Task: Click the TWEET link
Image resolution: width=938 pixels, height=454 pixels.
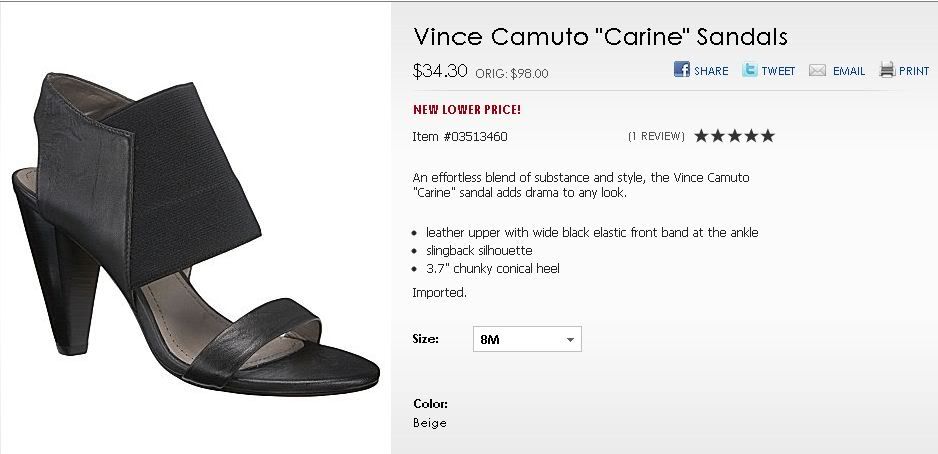Action: click(778, 71)
